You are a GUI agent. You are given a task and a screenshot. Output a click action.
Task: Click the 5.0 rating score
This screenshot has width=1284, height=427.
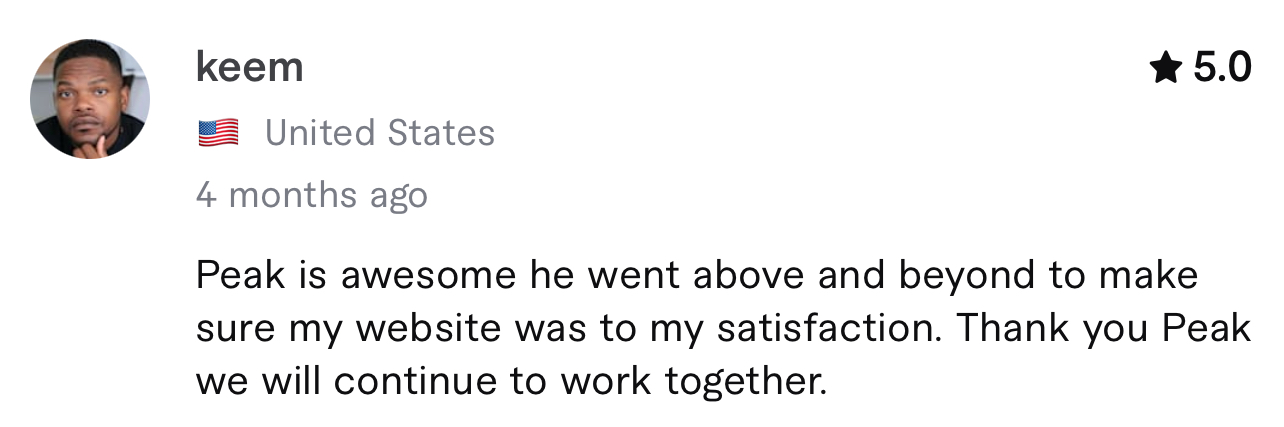tap(1221, 69)
